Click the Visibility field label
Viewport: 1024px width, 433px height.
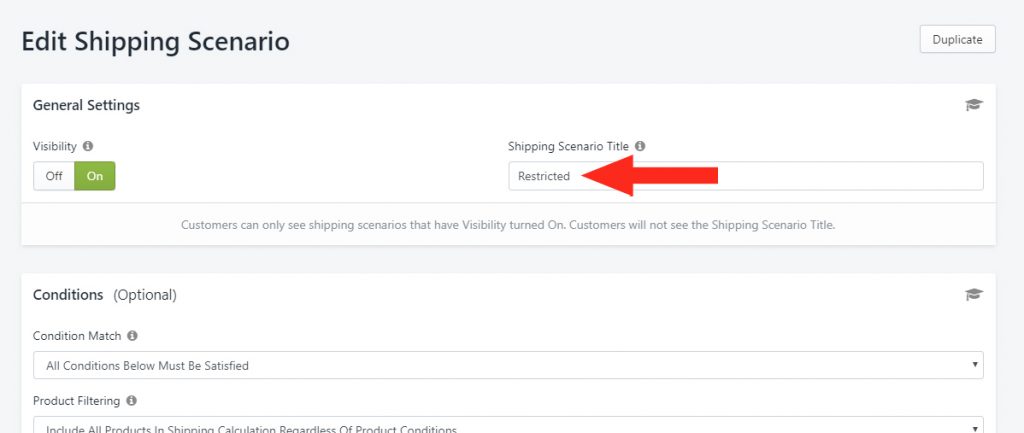(55, 146)
